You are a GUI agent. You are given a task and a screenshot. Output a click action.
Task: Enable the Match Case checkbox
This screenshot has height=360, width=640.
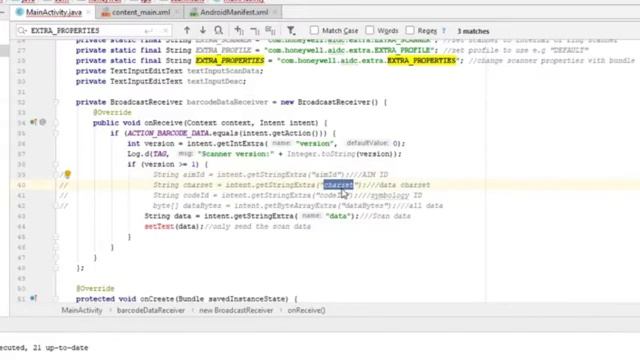click(x=314, y=30)
